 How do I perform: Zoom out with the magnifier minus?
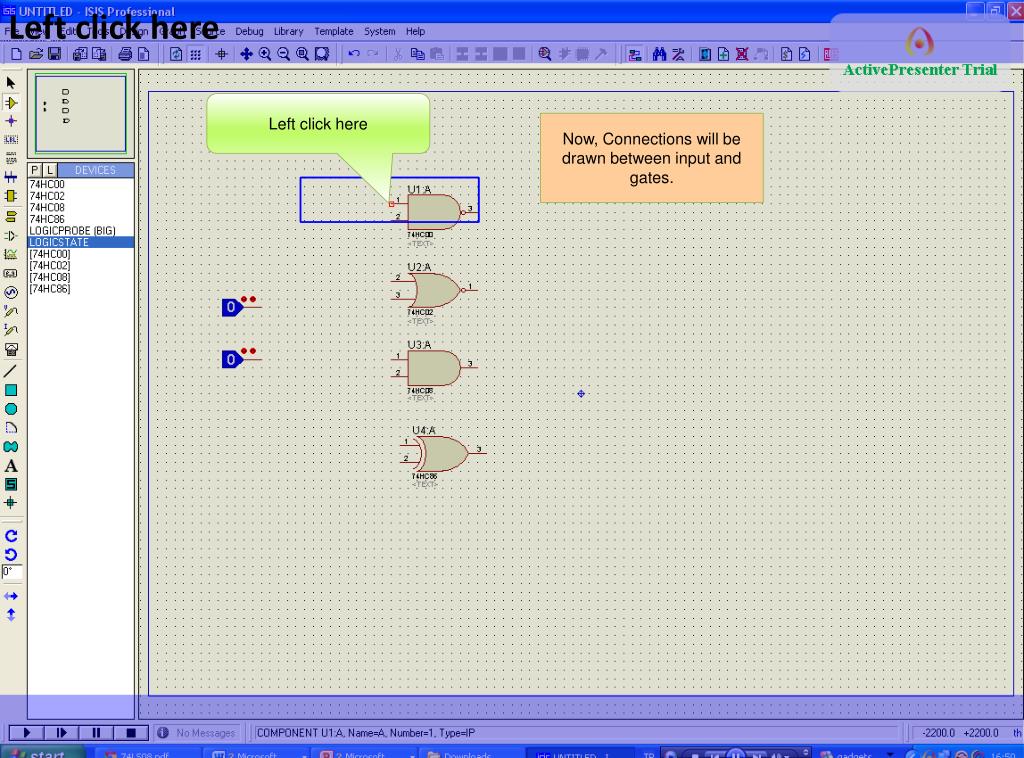tap(283, 54)
